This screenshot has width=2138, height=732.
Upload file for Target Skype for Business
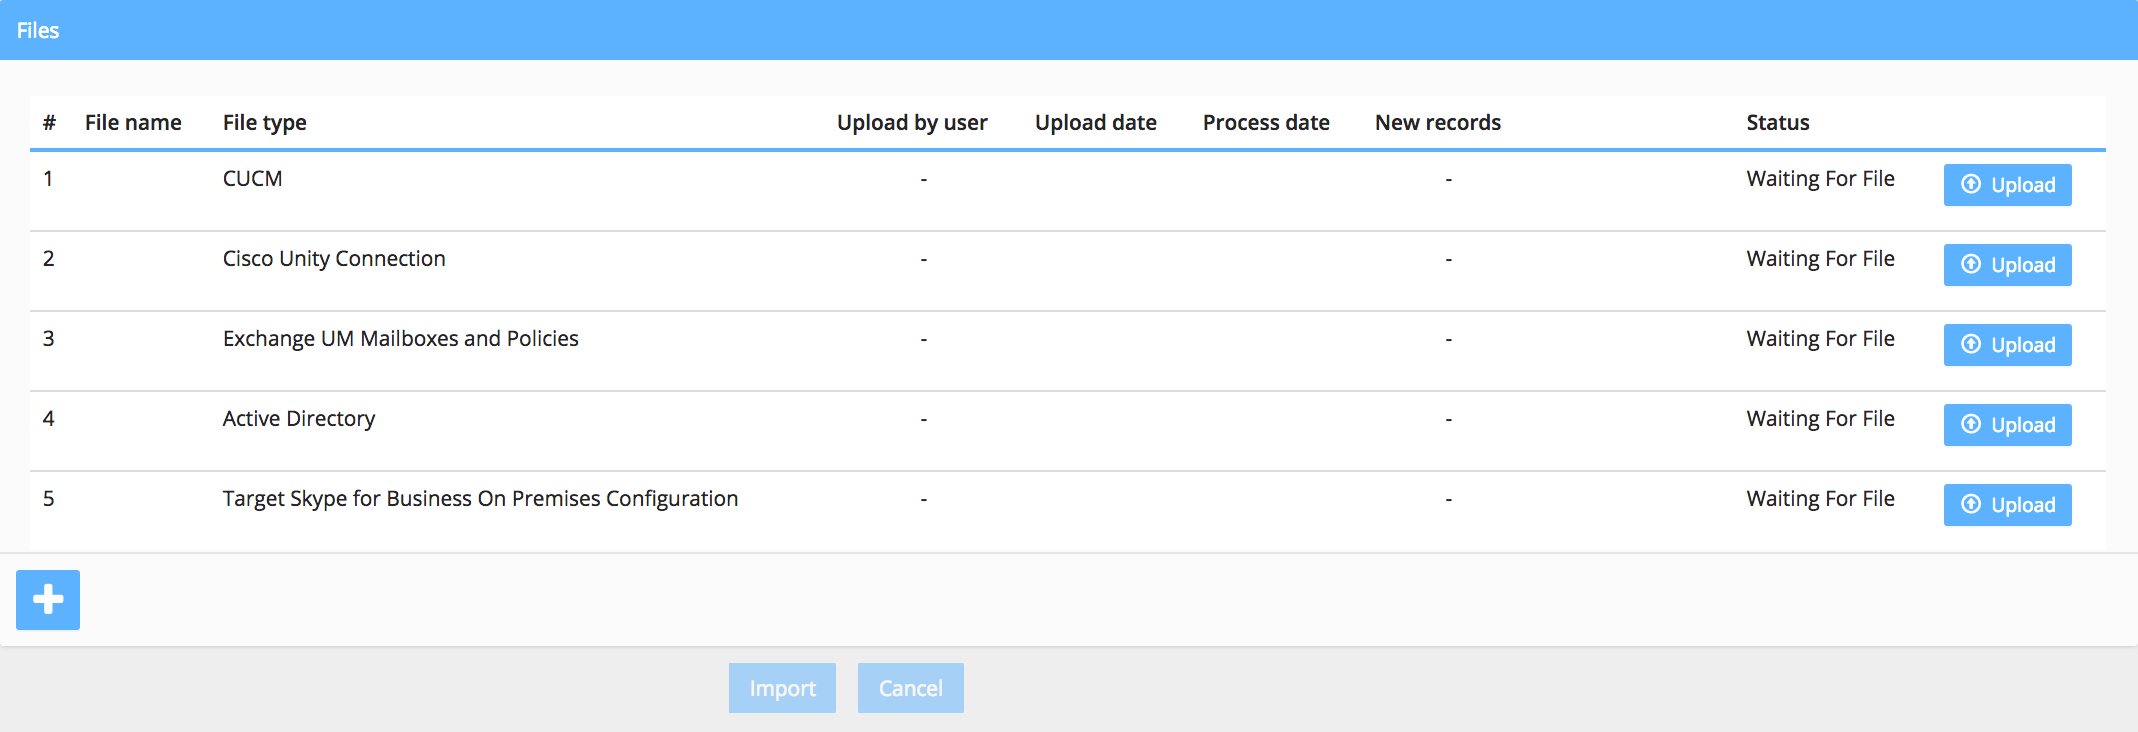(x=2007, y=505)
